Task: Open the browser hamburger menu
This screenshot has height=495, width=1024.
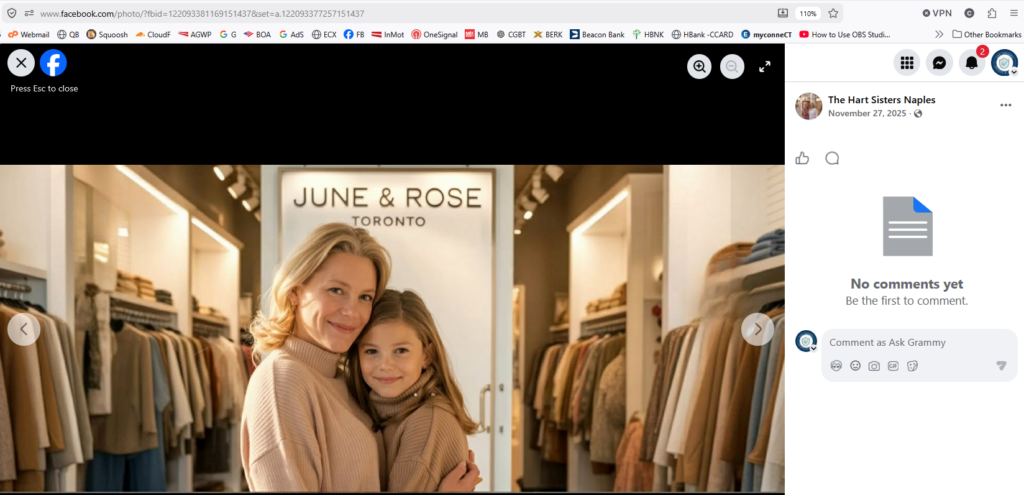Action: click(x=1014, y=13)
